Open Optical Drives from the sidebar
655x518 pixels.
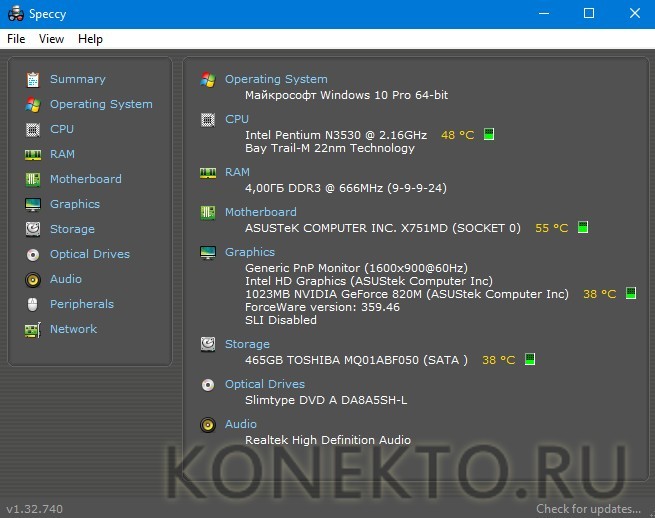coord(90,254)
